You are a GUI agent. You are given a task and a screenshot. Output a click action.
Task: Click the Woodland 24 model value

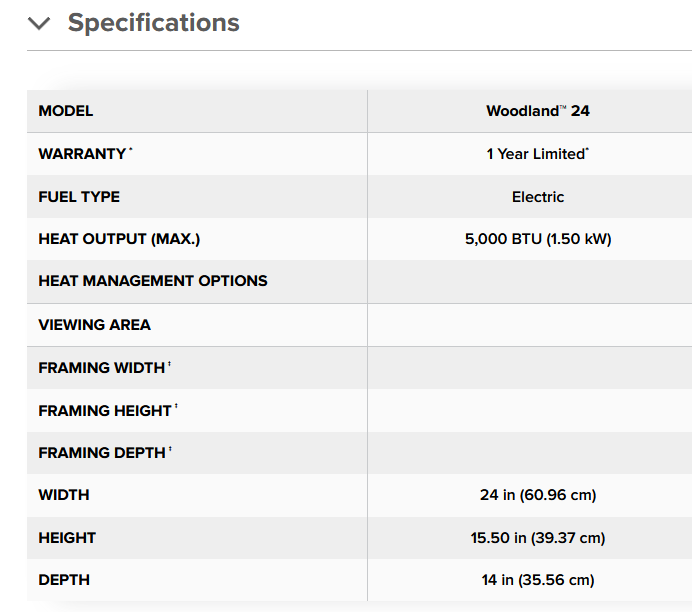pyautogui.click(x=537, y=111)
